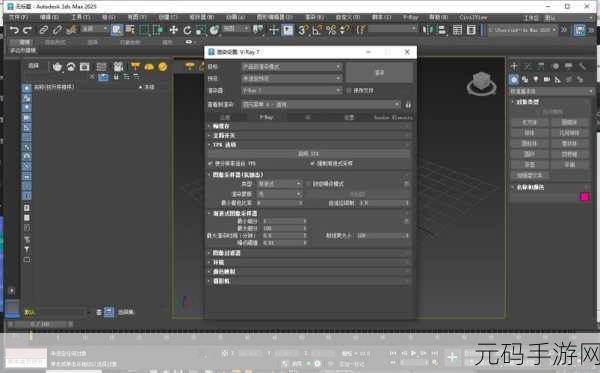Toggle the Spinner Snap button
This screenshot has height=373, width=600.
click(x=345, y=30)
